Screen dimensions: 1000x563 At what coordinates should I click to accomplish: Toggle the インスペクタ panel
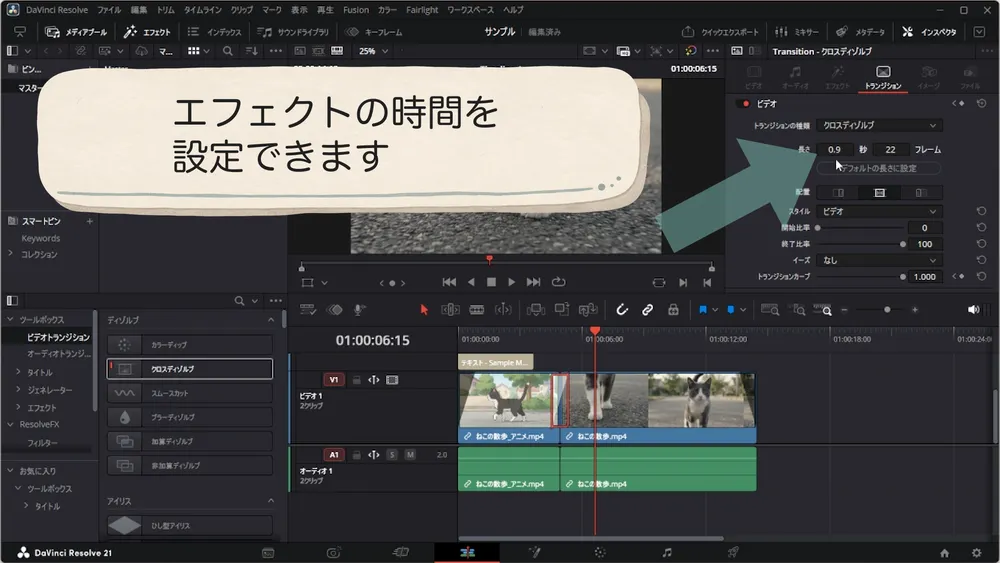tap(929, 32)
